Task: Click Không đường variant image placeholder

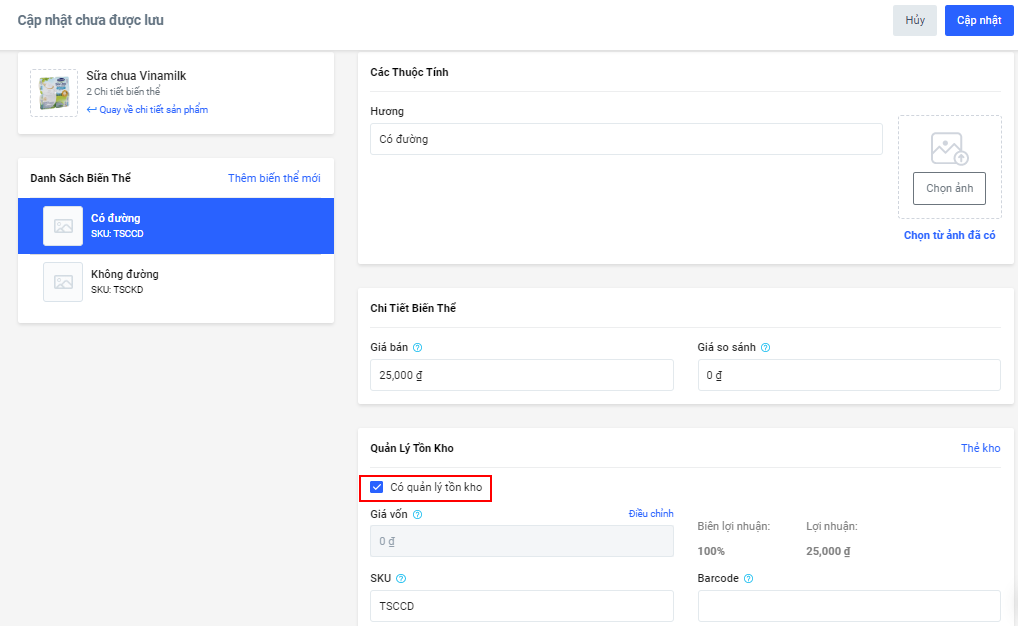Action: [x=63, y=282]
